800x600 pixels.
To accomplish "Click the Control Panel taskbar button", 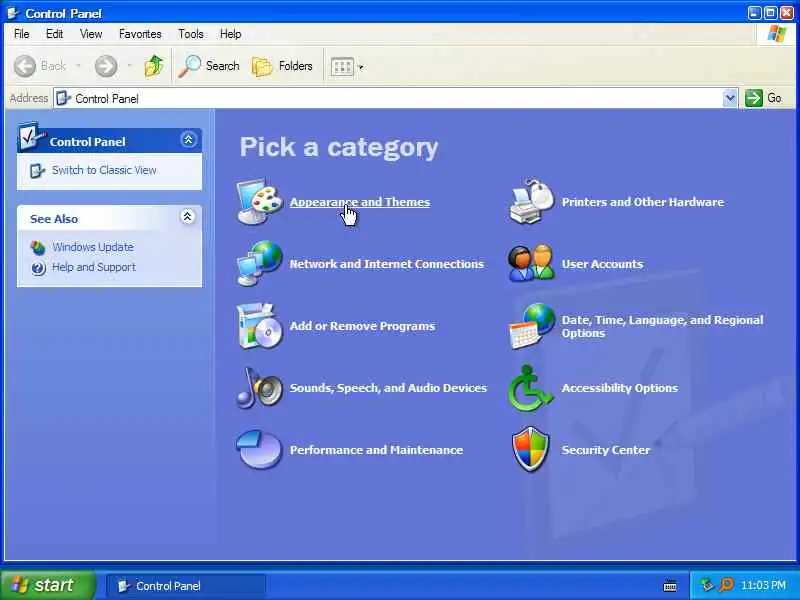I will 186,586.
